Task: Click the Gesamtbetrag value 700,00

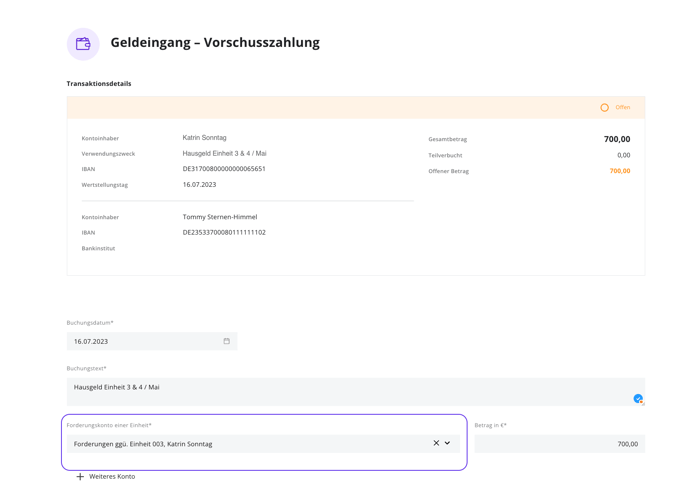Action: [x=617, y=139]
